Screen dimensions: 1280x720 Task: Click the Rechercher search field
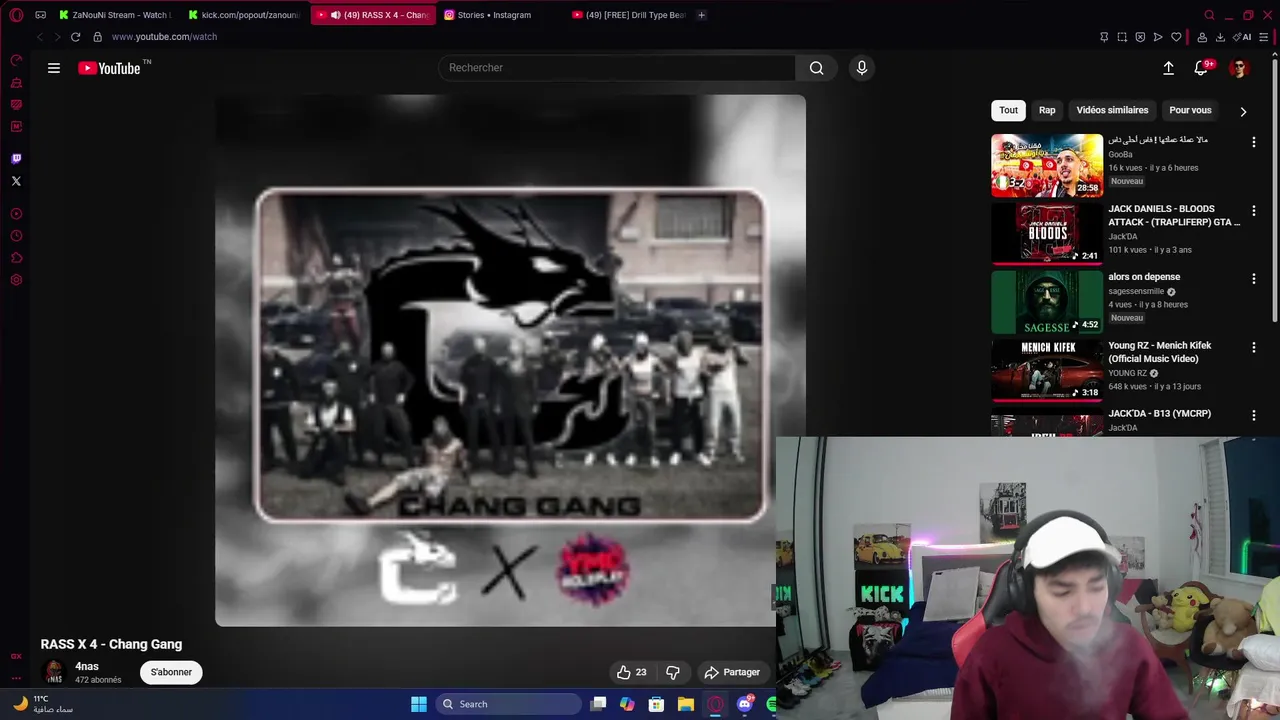[x=617, y=68]
